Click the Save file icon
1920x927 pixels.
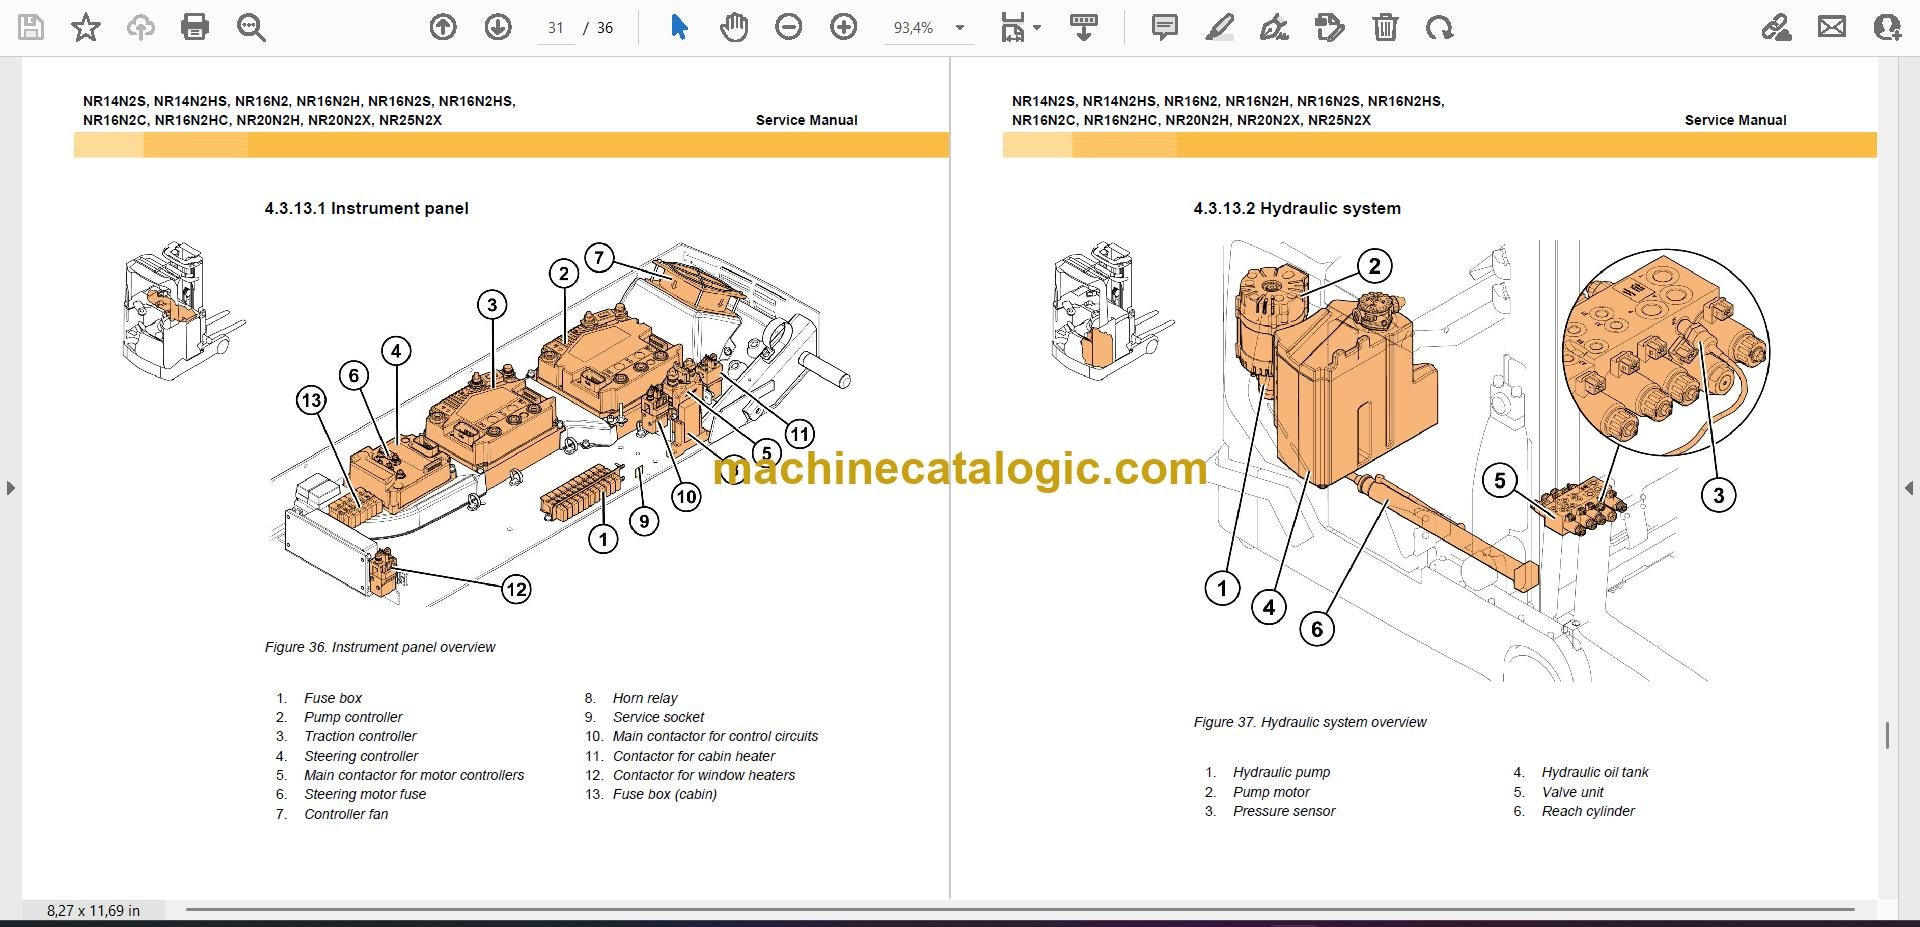click(31, 27)
